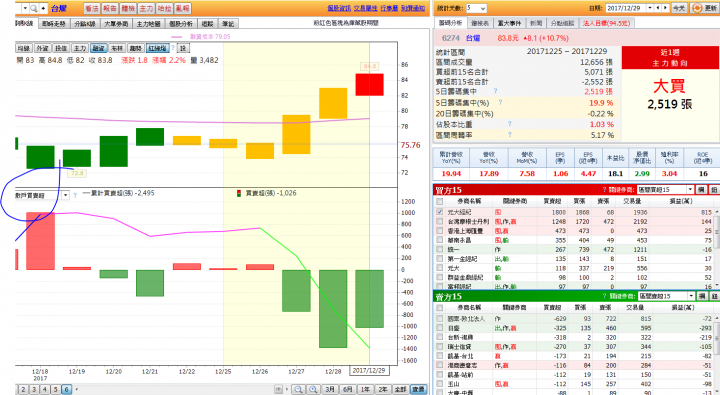Click the question mark help icon beside 紅綠燈
The width and height of the screenshot is (720, 395).
[173, 48]
